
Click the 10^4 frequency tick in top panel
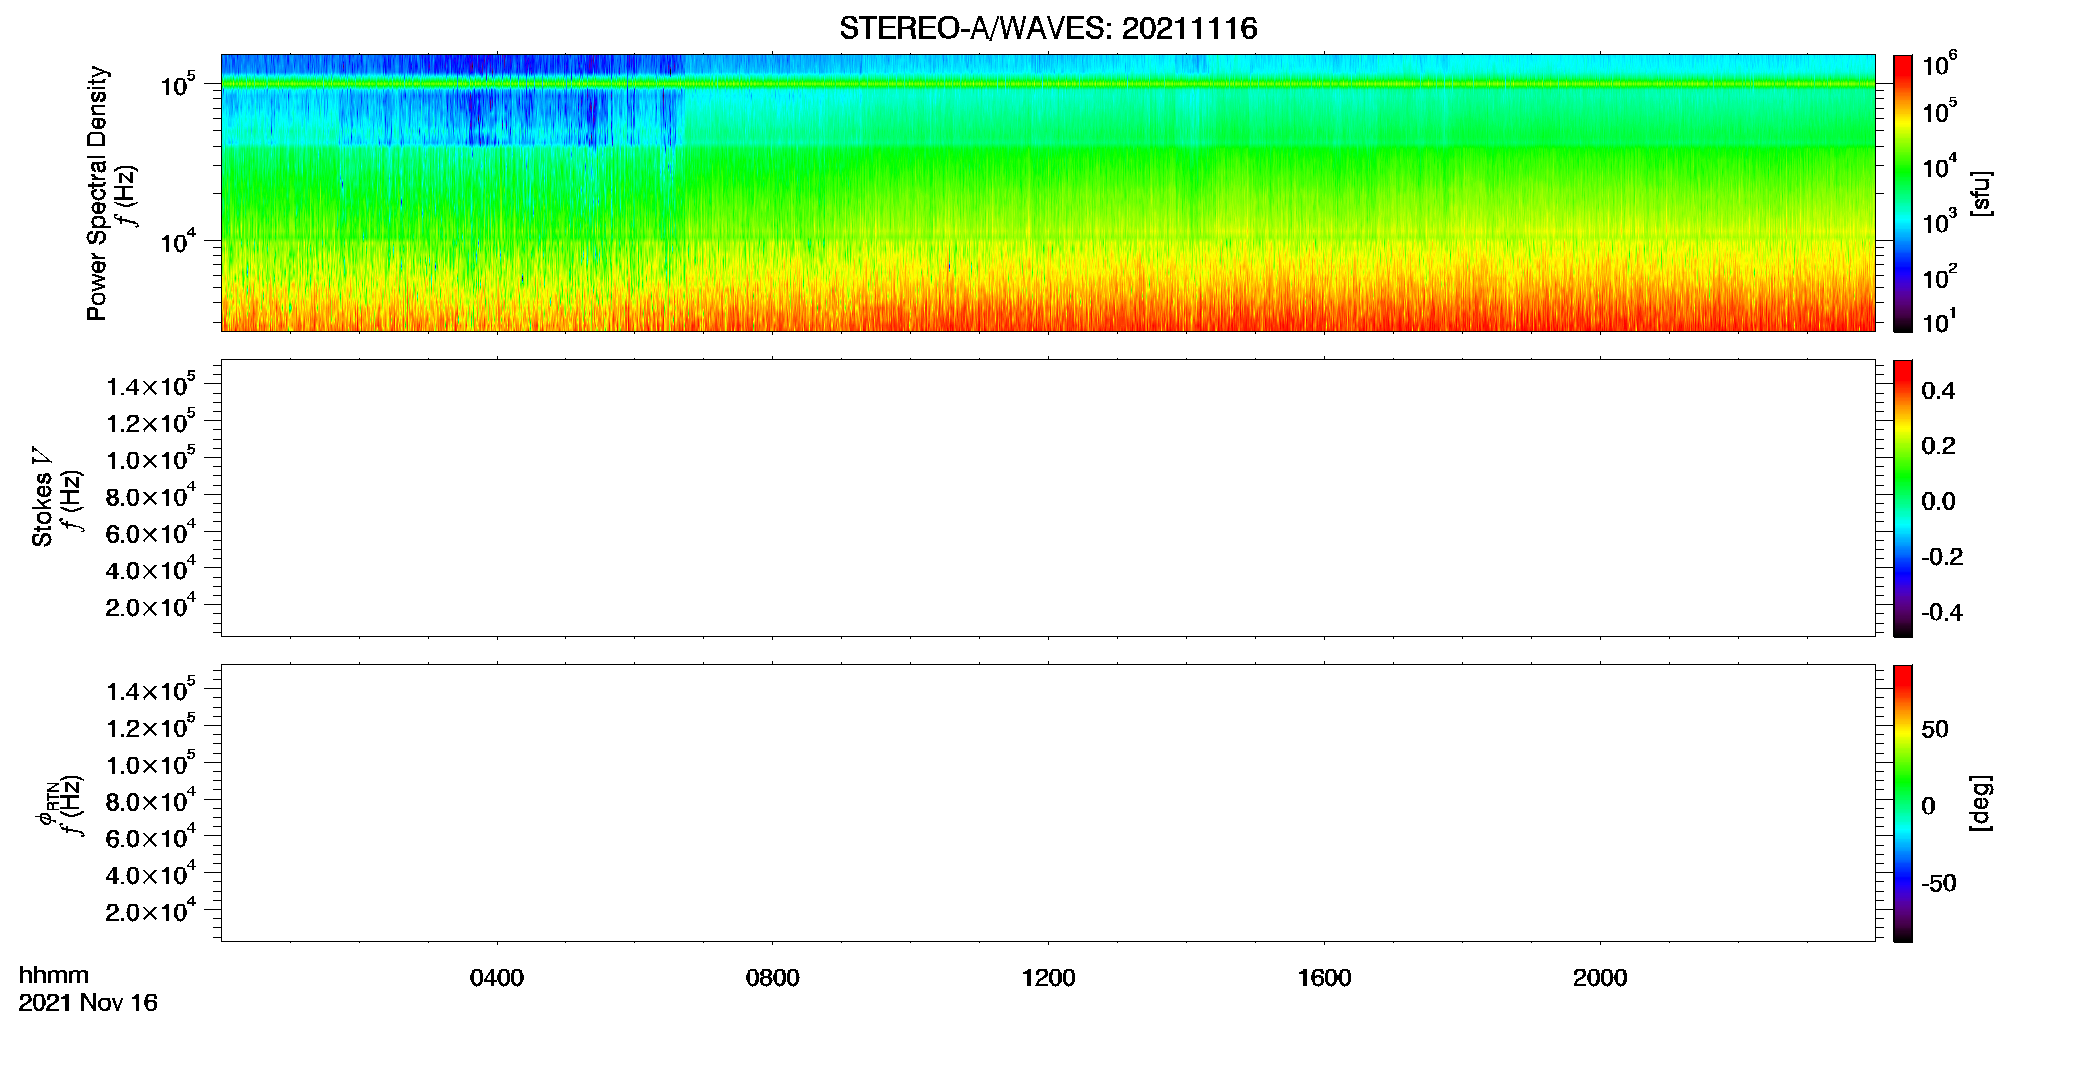coord(178,241)
